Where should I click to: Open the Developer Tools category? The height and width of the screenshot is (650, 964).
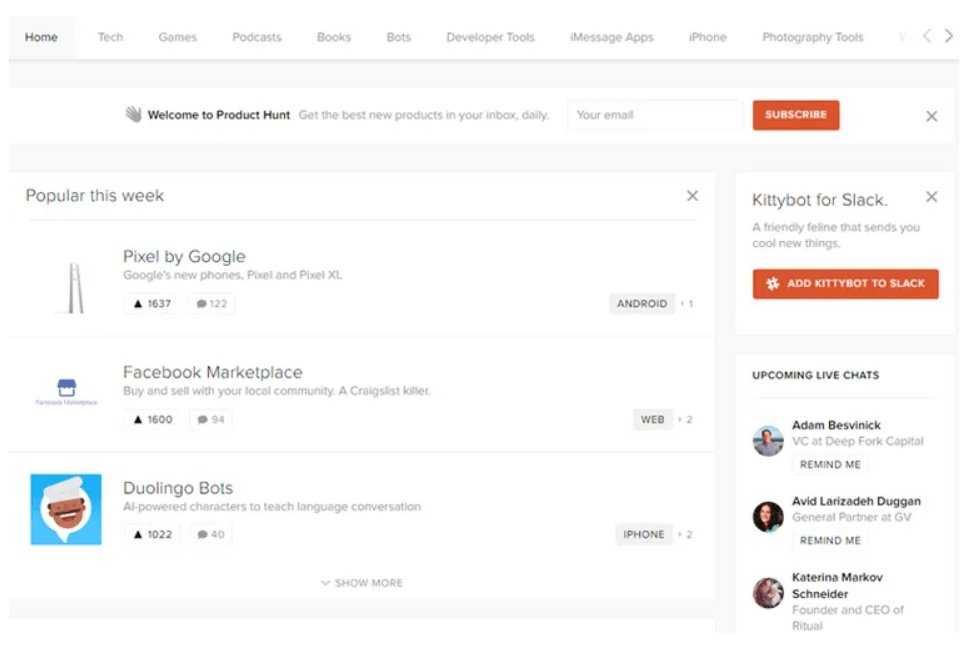(x=489, y=36)
